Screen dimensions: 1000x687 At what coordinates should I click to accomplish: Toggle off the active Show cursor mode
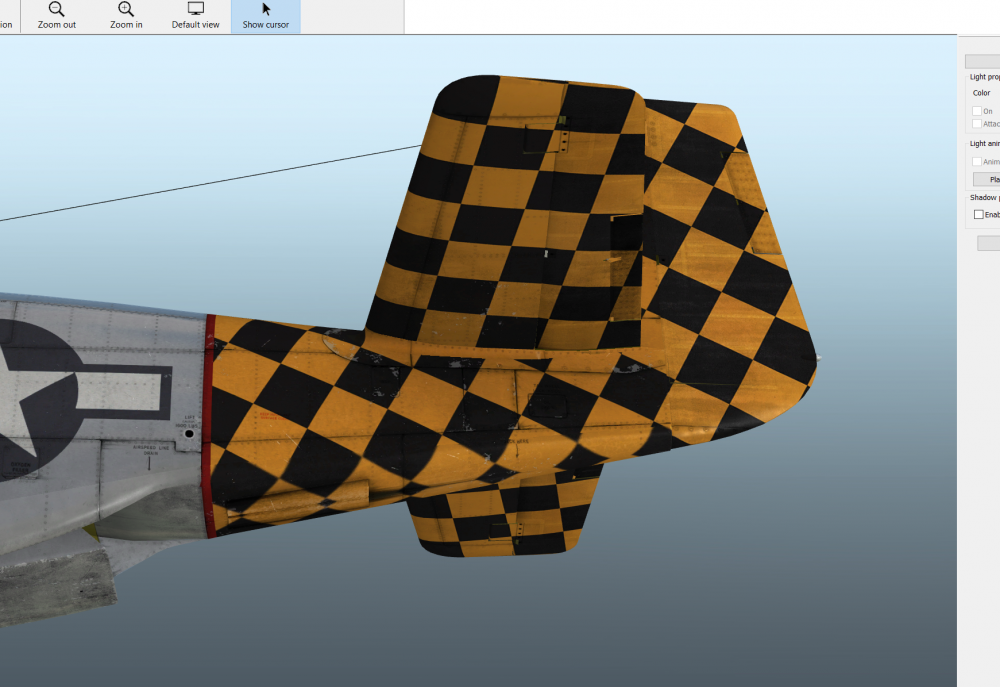[x=264, y=15]
